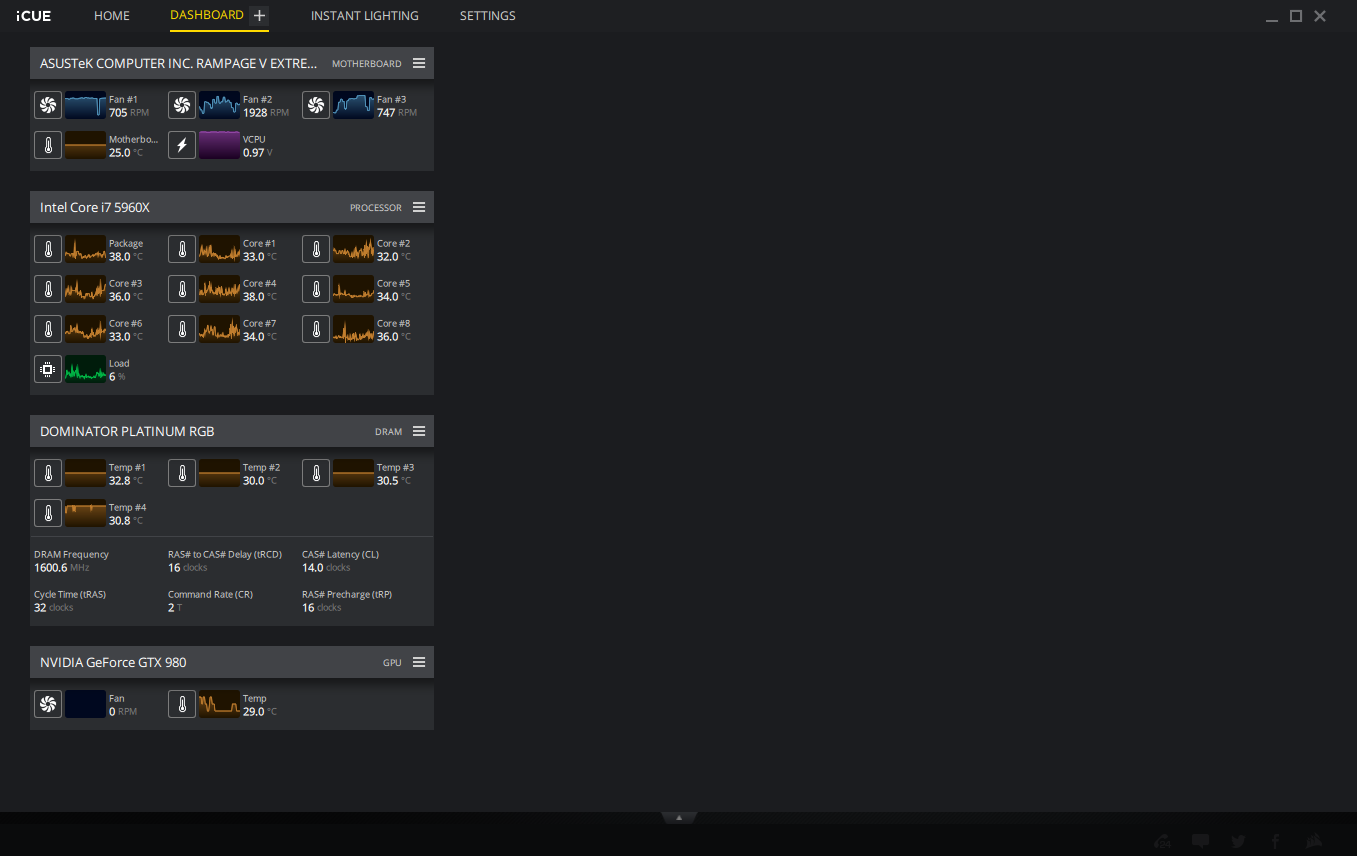Click the DRAM Temp #1 thermometer icon
This screenshot has width=1357, height=856.
(x=48, y=473)
